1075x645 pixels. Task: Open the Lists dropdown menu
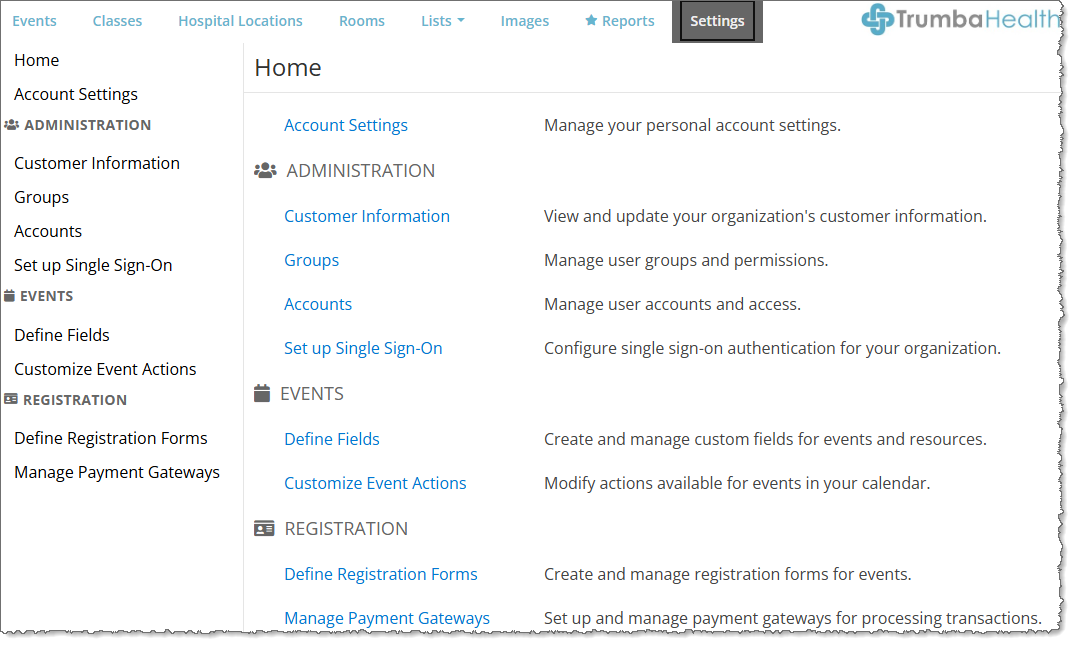tap(442, 20)
